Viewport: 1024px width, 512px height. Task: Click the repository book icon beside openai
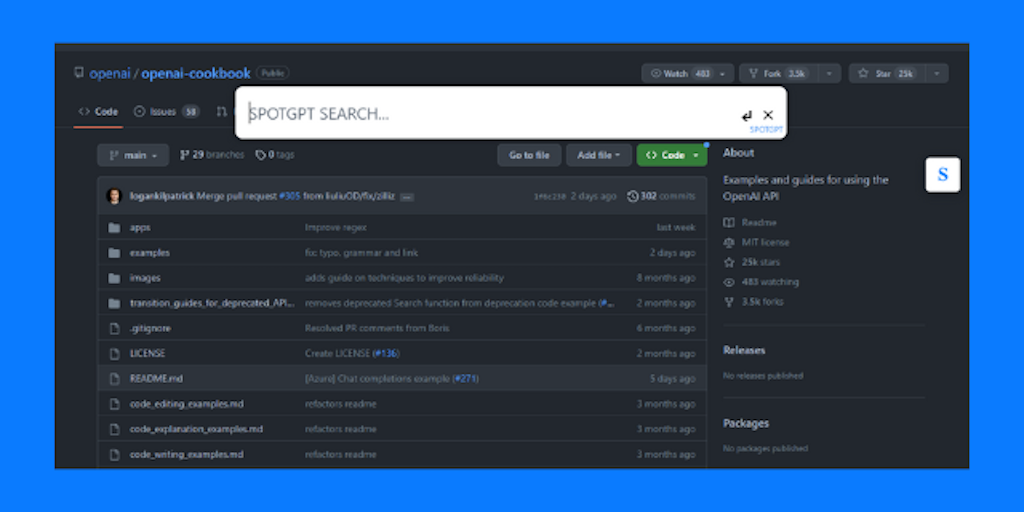(79, 72)
